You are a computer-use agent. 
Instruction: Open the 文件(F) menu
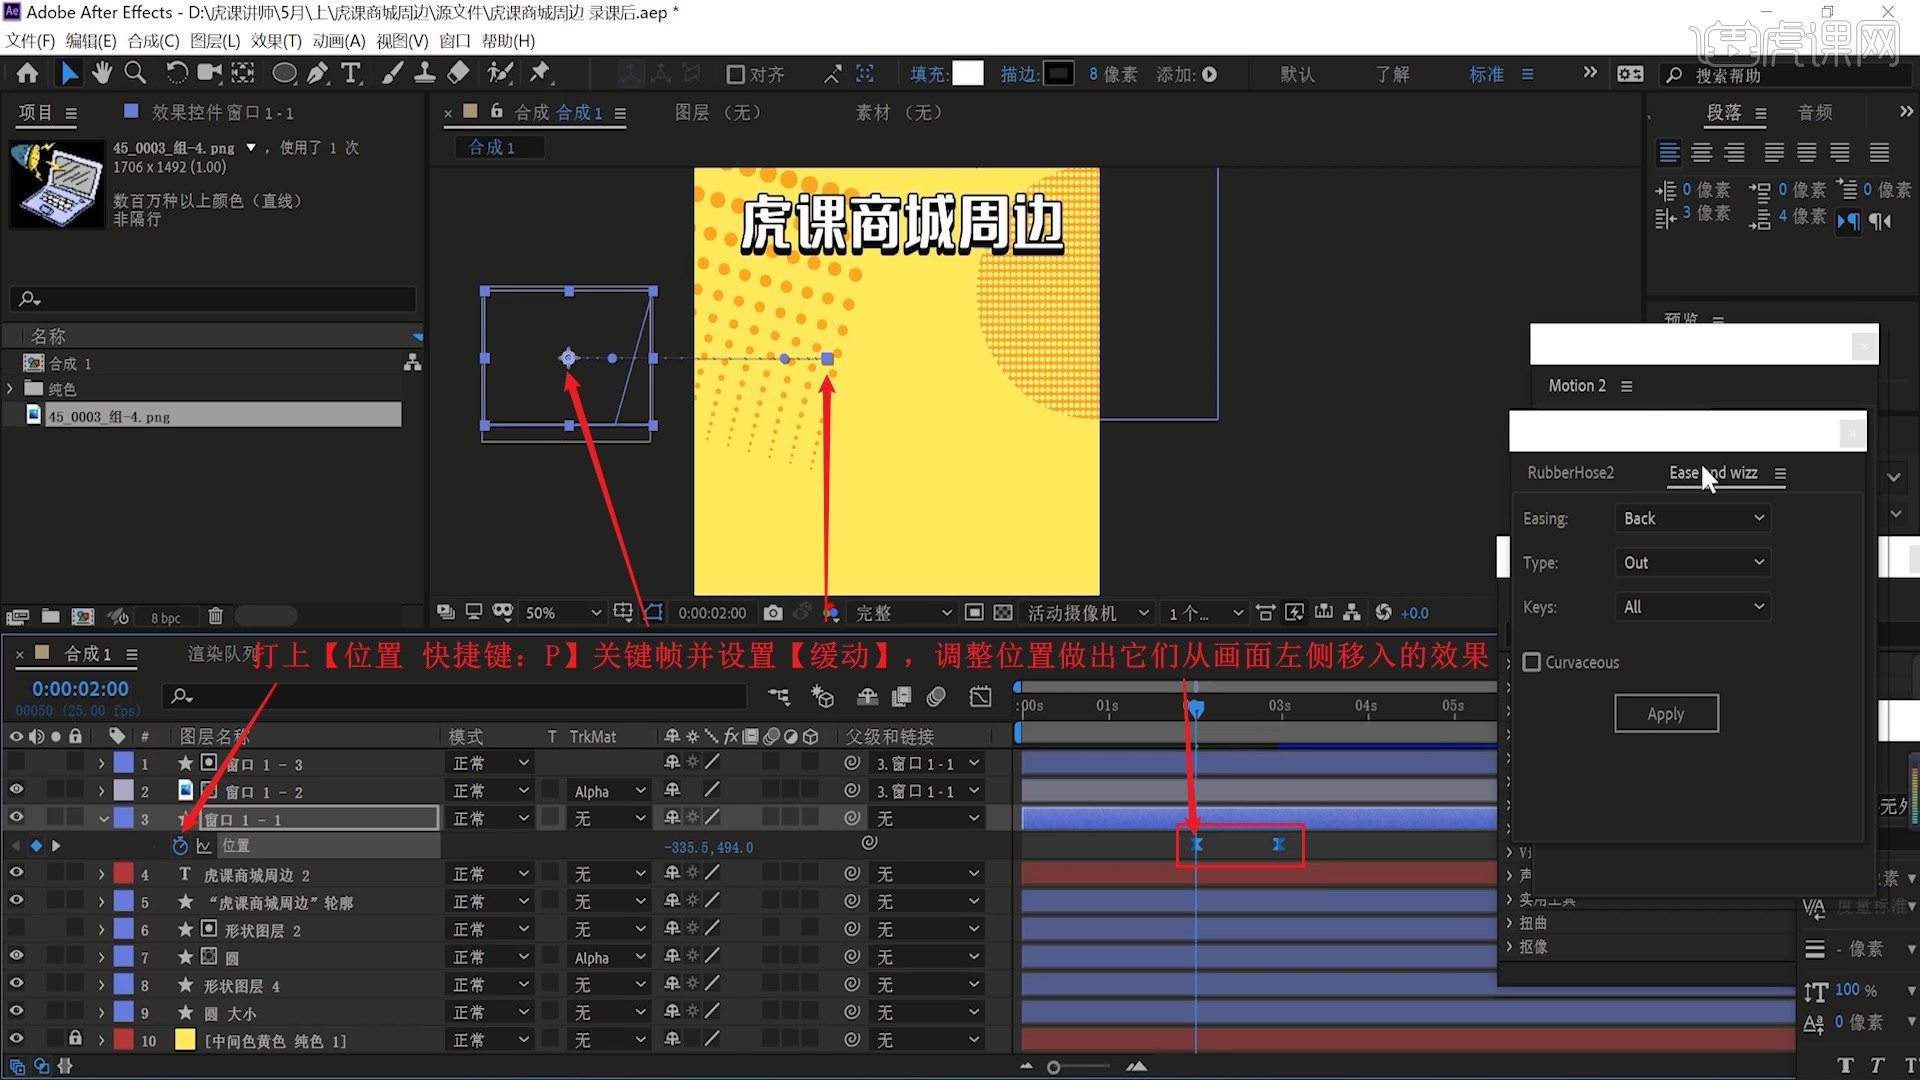click(30, 41)
